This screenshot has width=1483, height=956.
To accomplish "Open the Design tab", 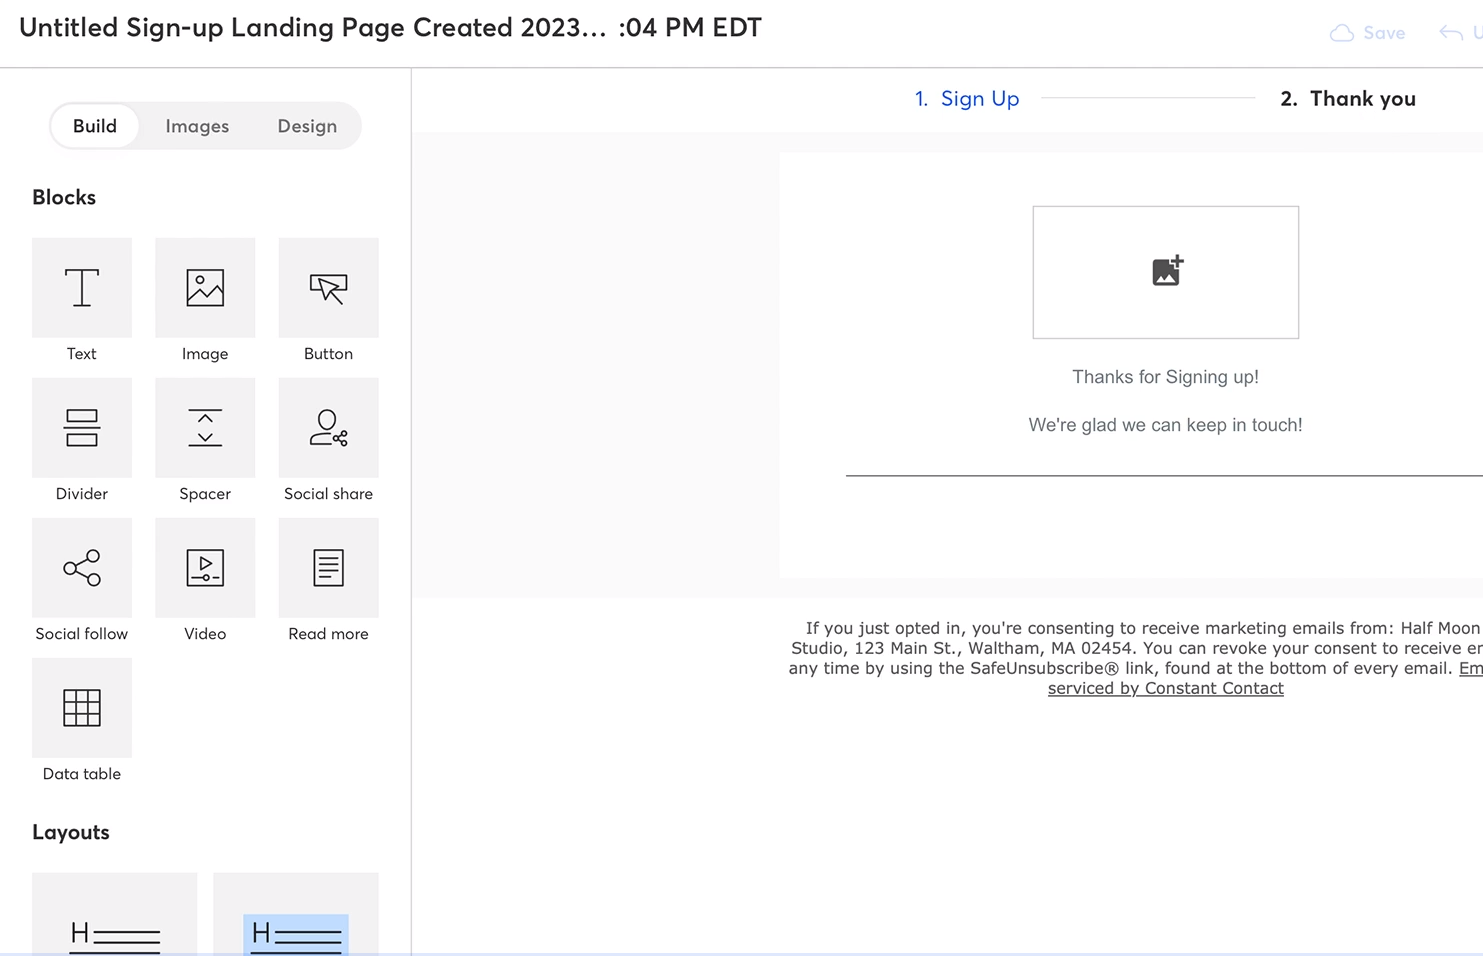I will 307,126.
